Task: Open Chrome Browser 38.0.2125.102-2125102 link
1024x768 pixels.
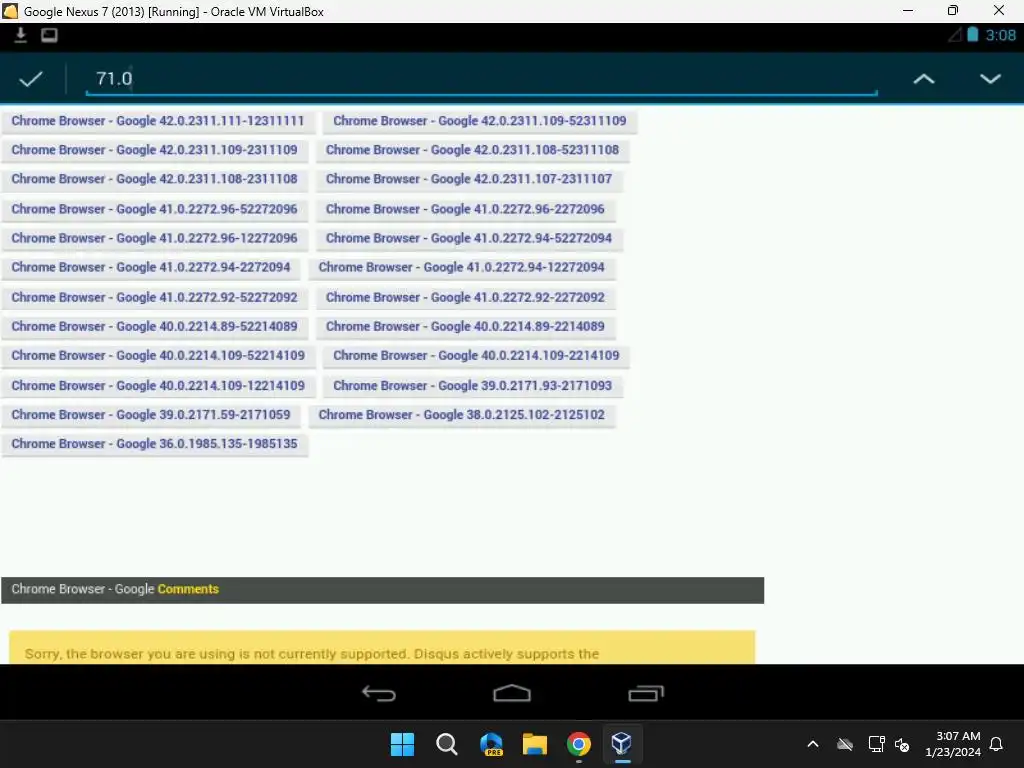Action: click(462, 415)
